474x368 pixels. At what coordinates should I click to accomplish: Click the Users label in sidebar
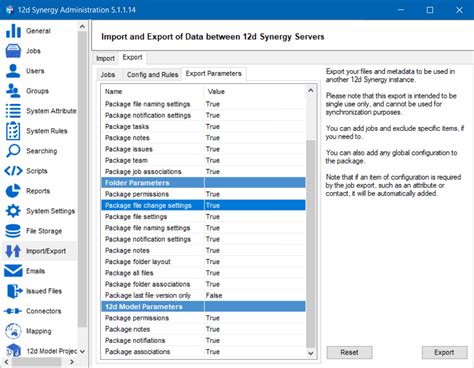click(x=35, y=71)
